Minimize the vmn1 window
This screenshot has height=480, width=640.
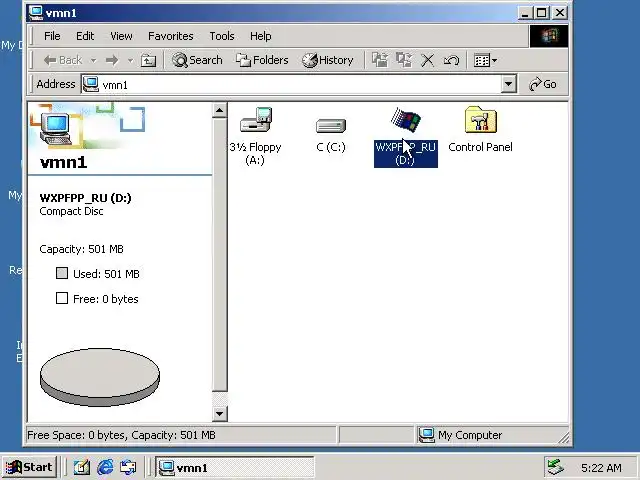[524, 13]
